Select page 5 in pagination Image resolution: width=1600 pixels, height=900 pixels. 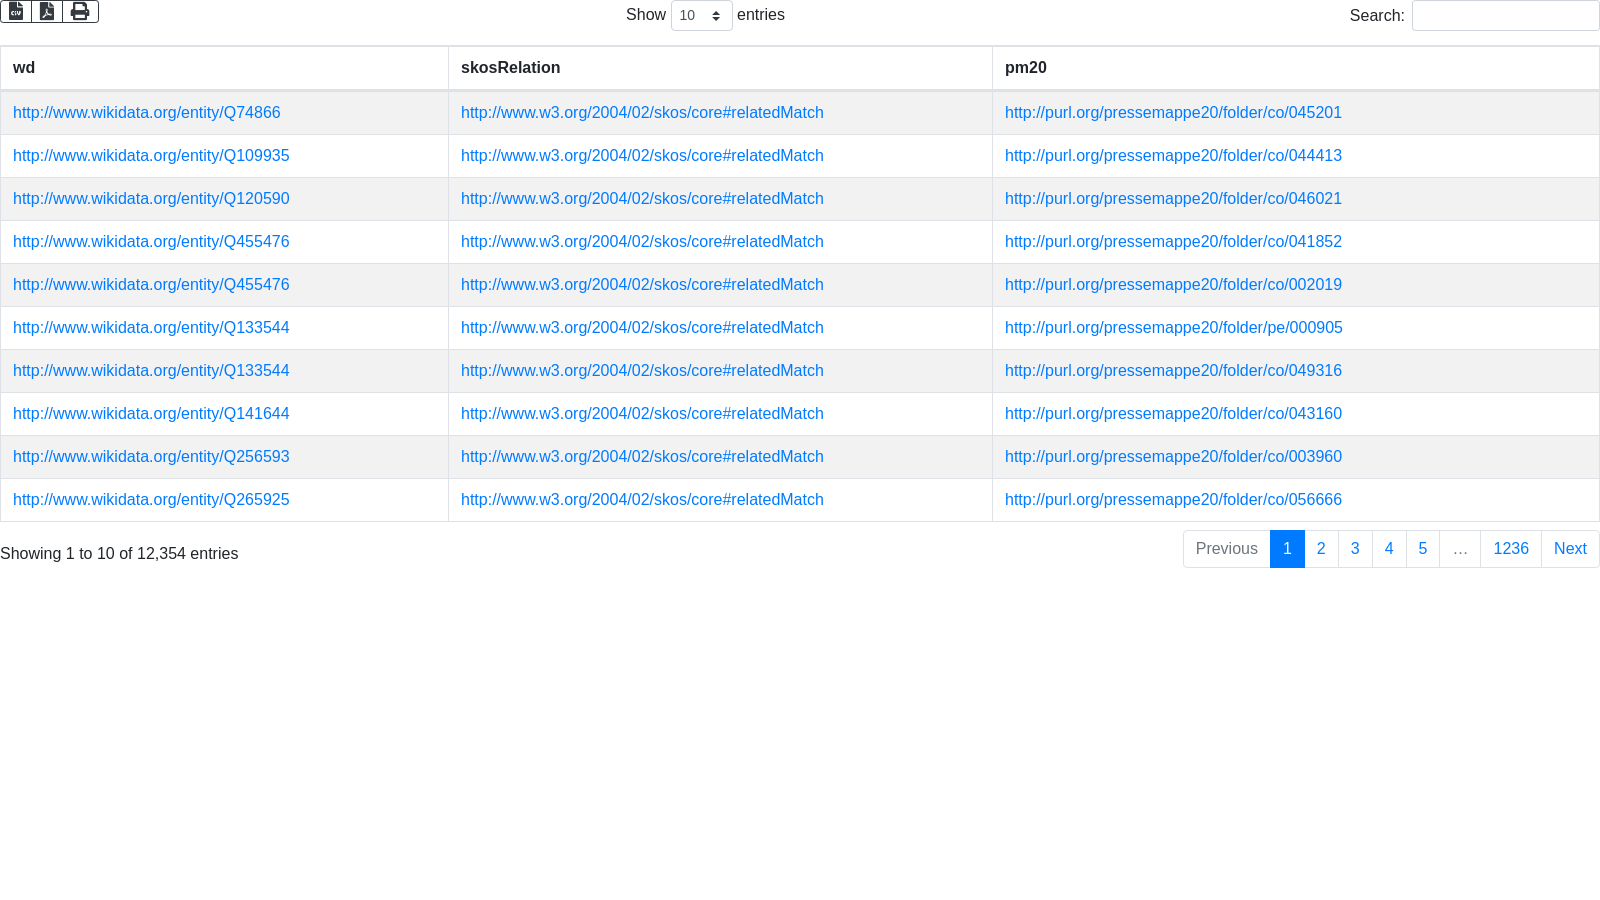click(1422, 549)
